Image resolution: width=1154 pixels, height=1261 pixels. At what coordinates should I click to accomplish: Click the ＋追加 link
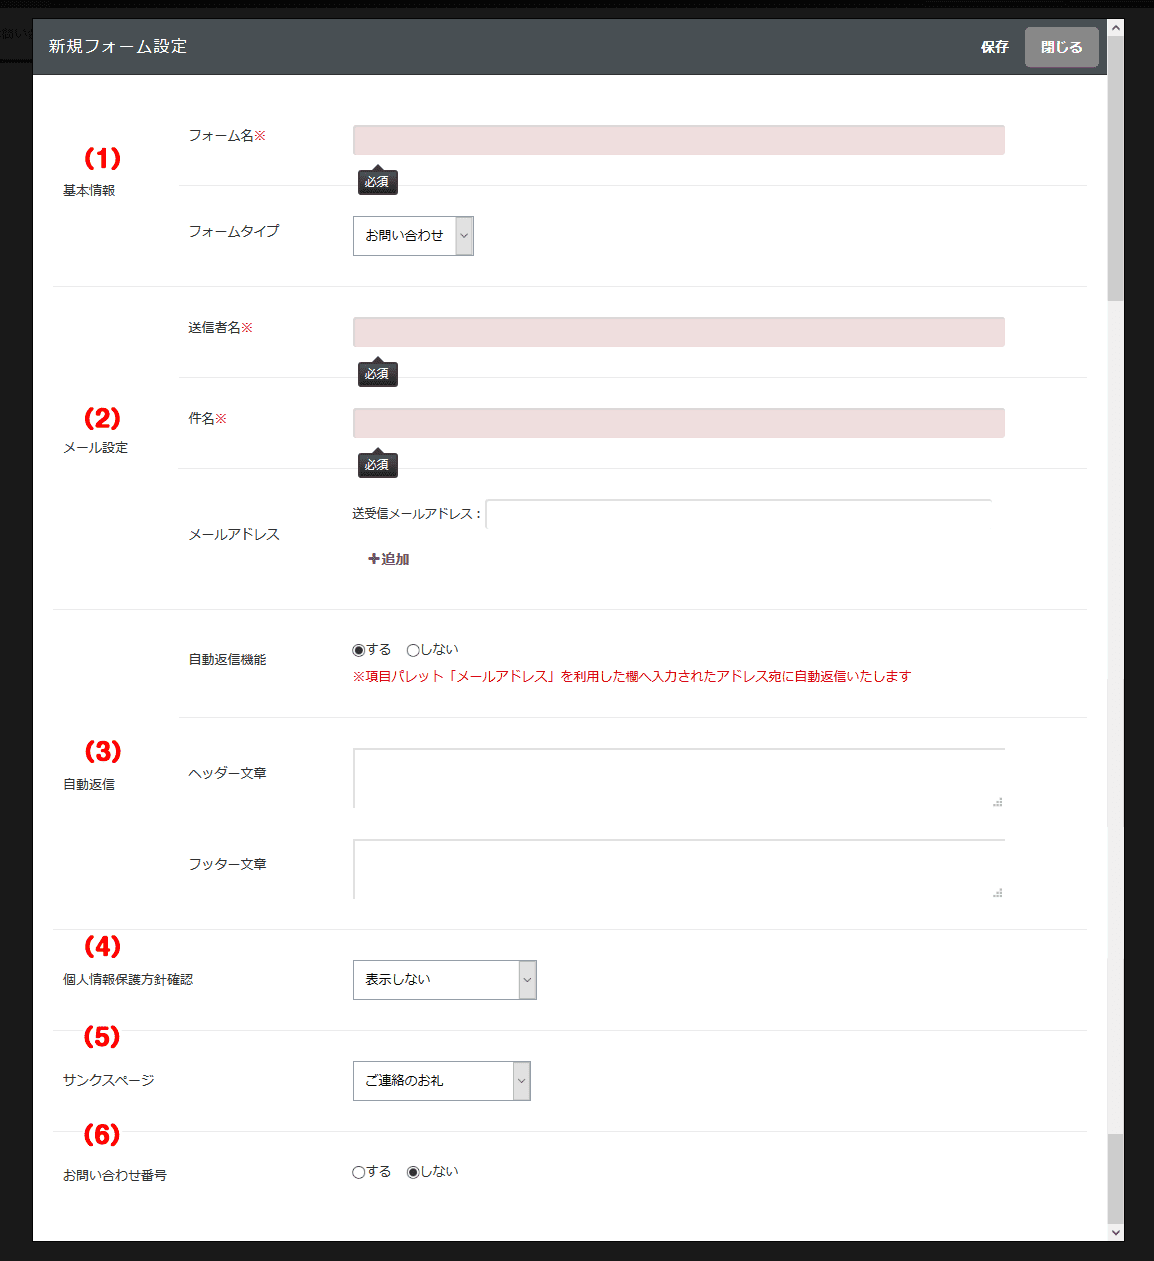pos(388,559)
